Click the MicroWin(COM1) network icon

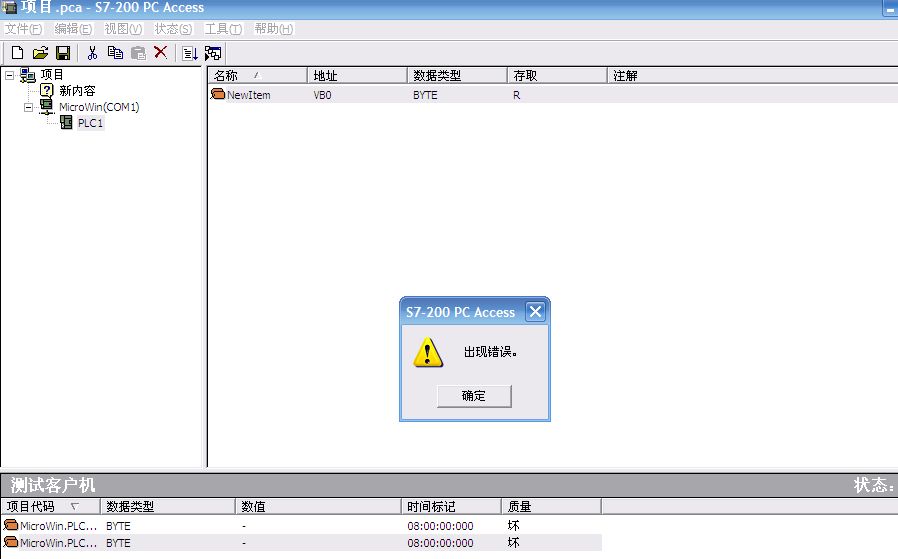click(46, 107)
